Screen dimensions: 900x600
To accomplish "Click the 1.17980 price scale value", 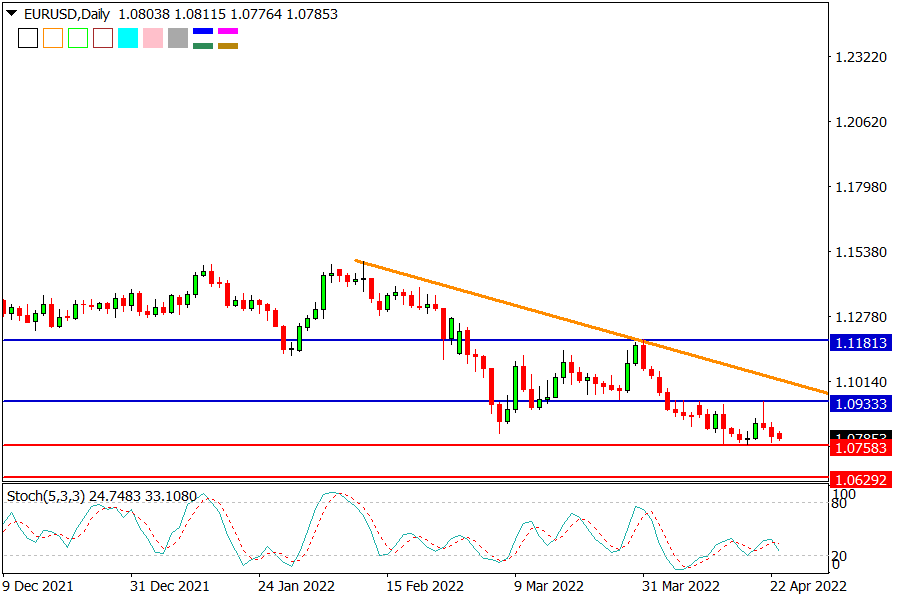I will 861,187.
